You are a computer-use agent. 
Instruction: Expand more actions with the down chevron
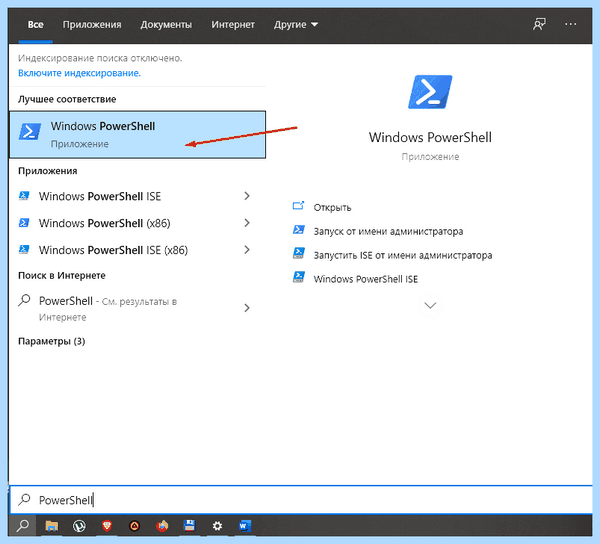coord(430,305)
